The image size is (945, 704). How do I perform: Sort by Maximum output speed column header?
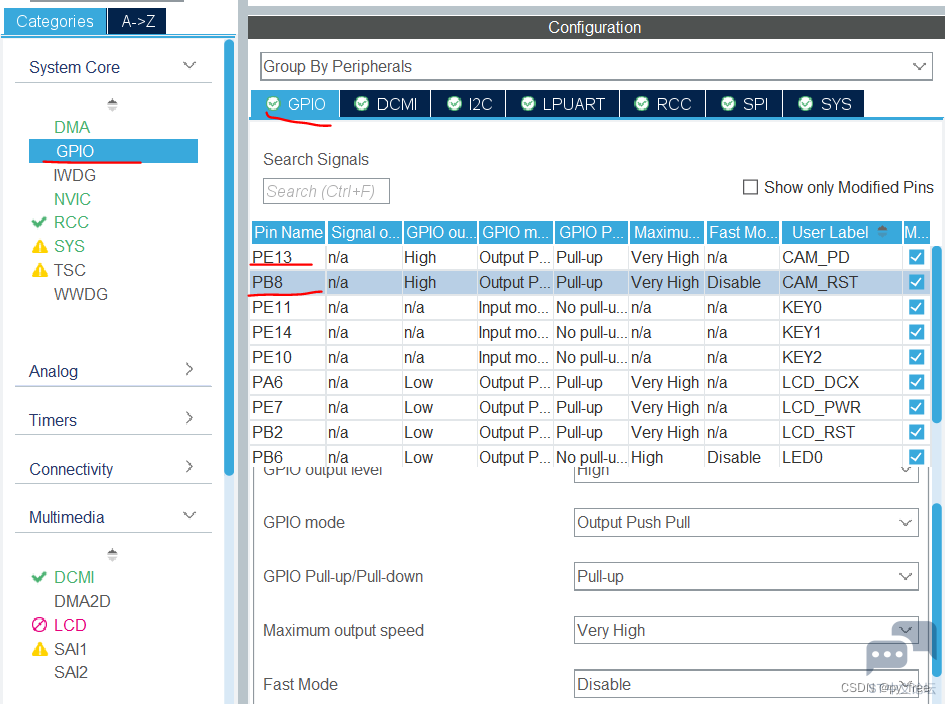click(x=667, y=232)
